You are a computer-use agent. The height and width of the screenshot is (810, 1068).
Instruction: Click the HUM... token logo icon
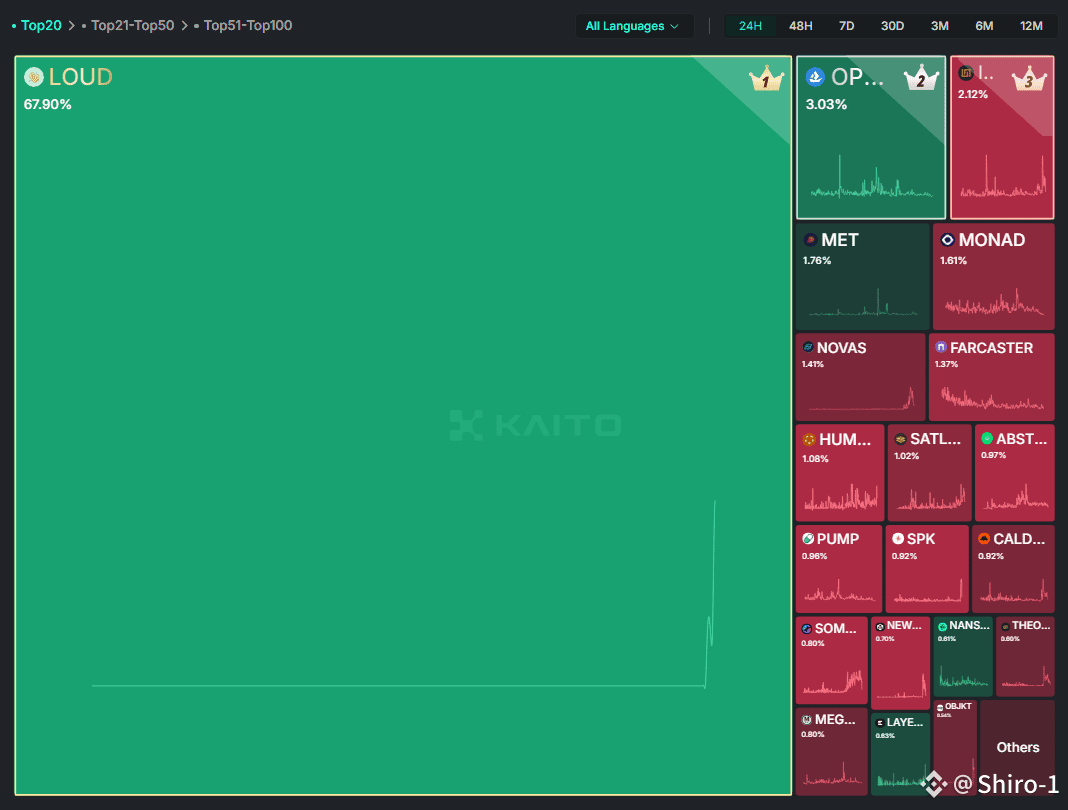(809, 439)
